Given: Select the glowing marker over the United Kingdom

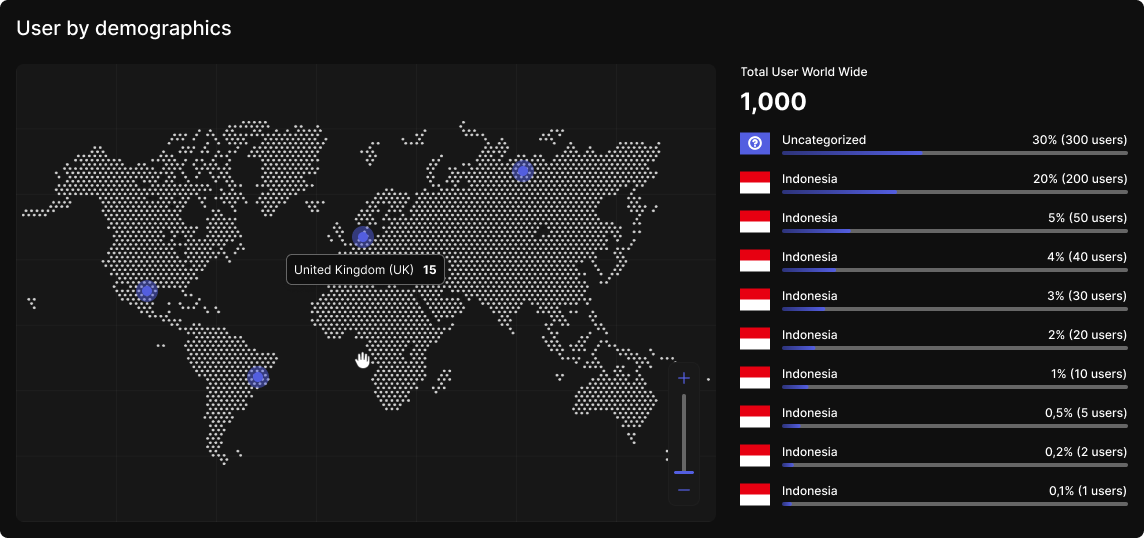Looking at the screenshot, I should [362, 237].
